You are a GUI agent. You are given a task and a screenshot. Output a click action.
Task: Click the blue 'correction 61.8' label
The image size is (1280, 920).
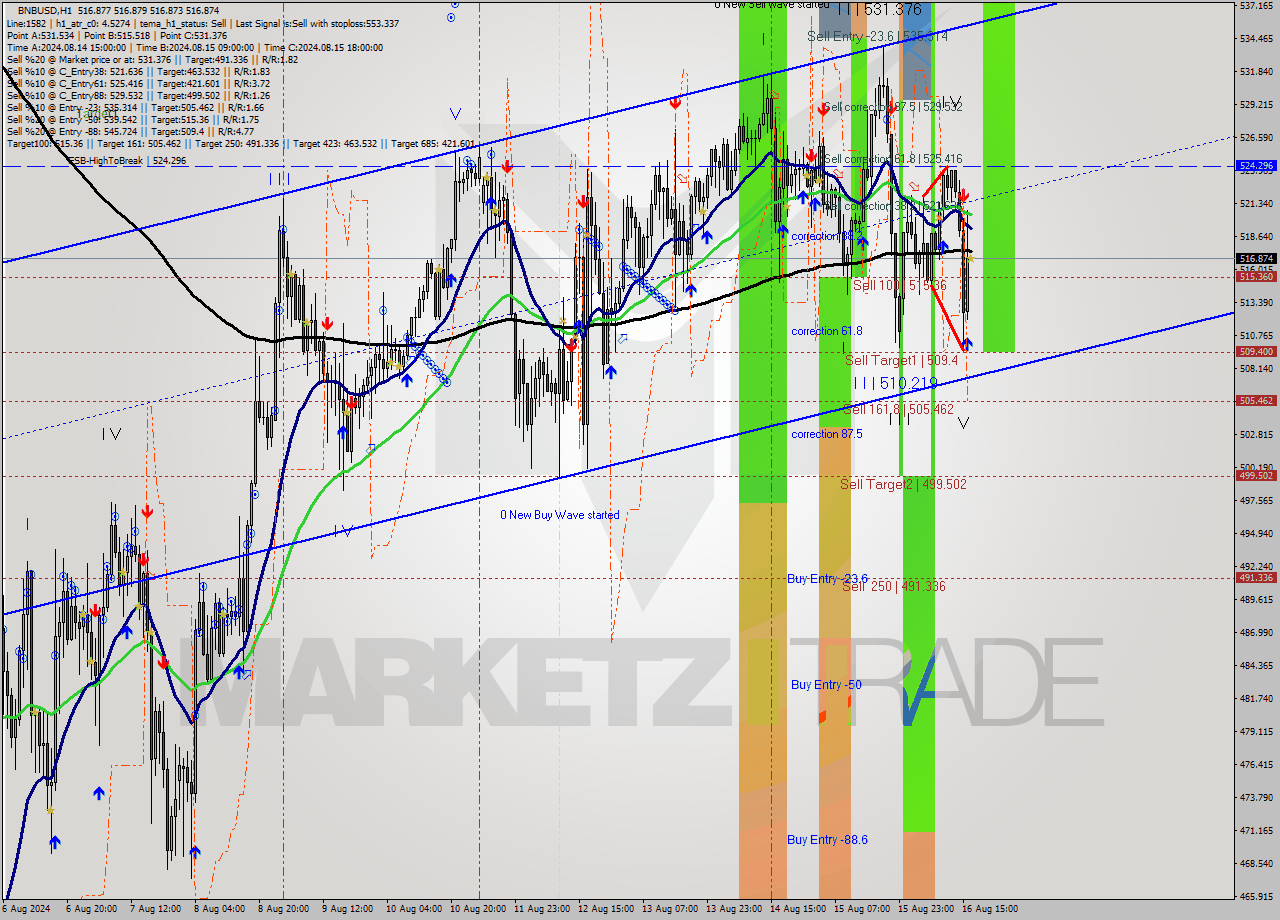[827, 330]
